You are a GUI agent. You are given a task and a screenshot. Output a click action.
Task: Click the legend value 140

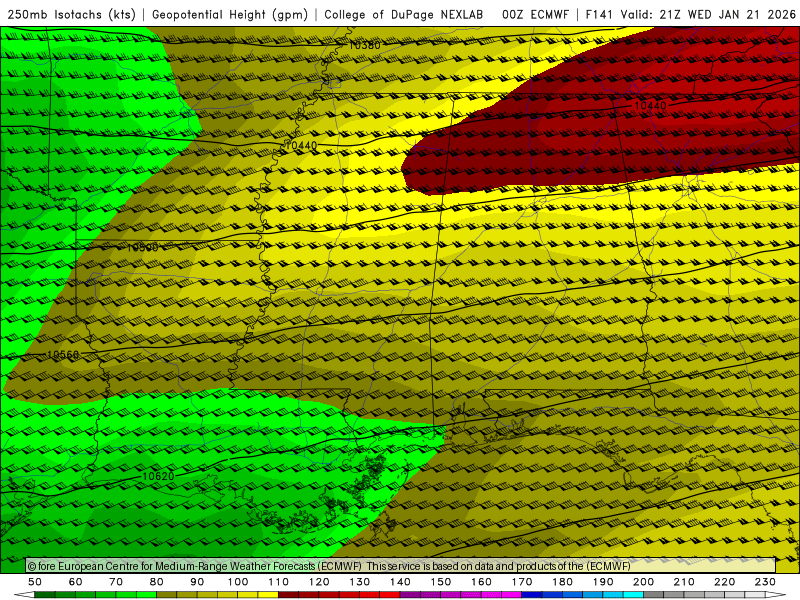(x=400, y=582)
